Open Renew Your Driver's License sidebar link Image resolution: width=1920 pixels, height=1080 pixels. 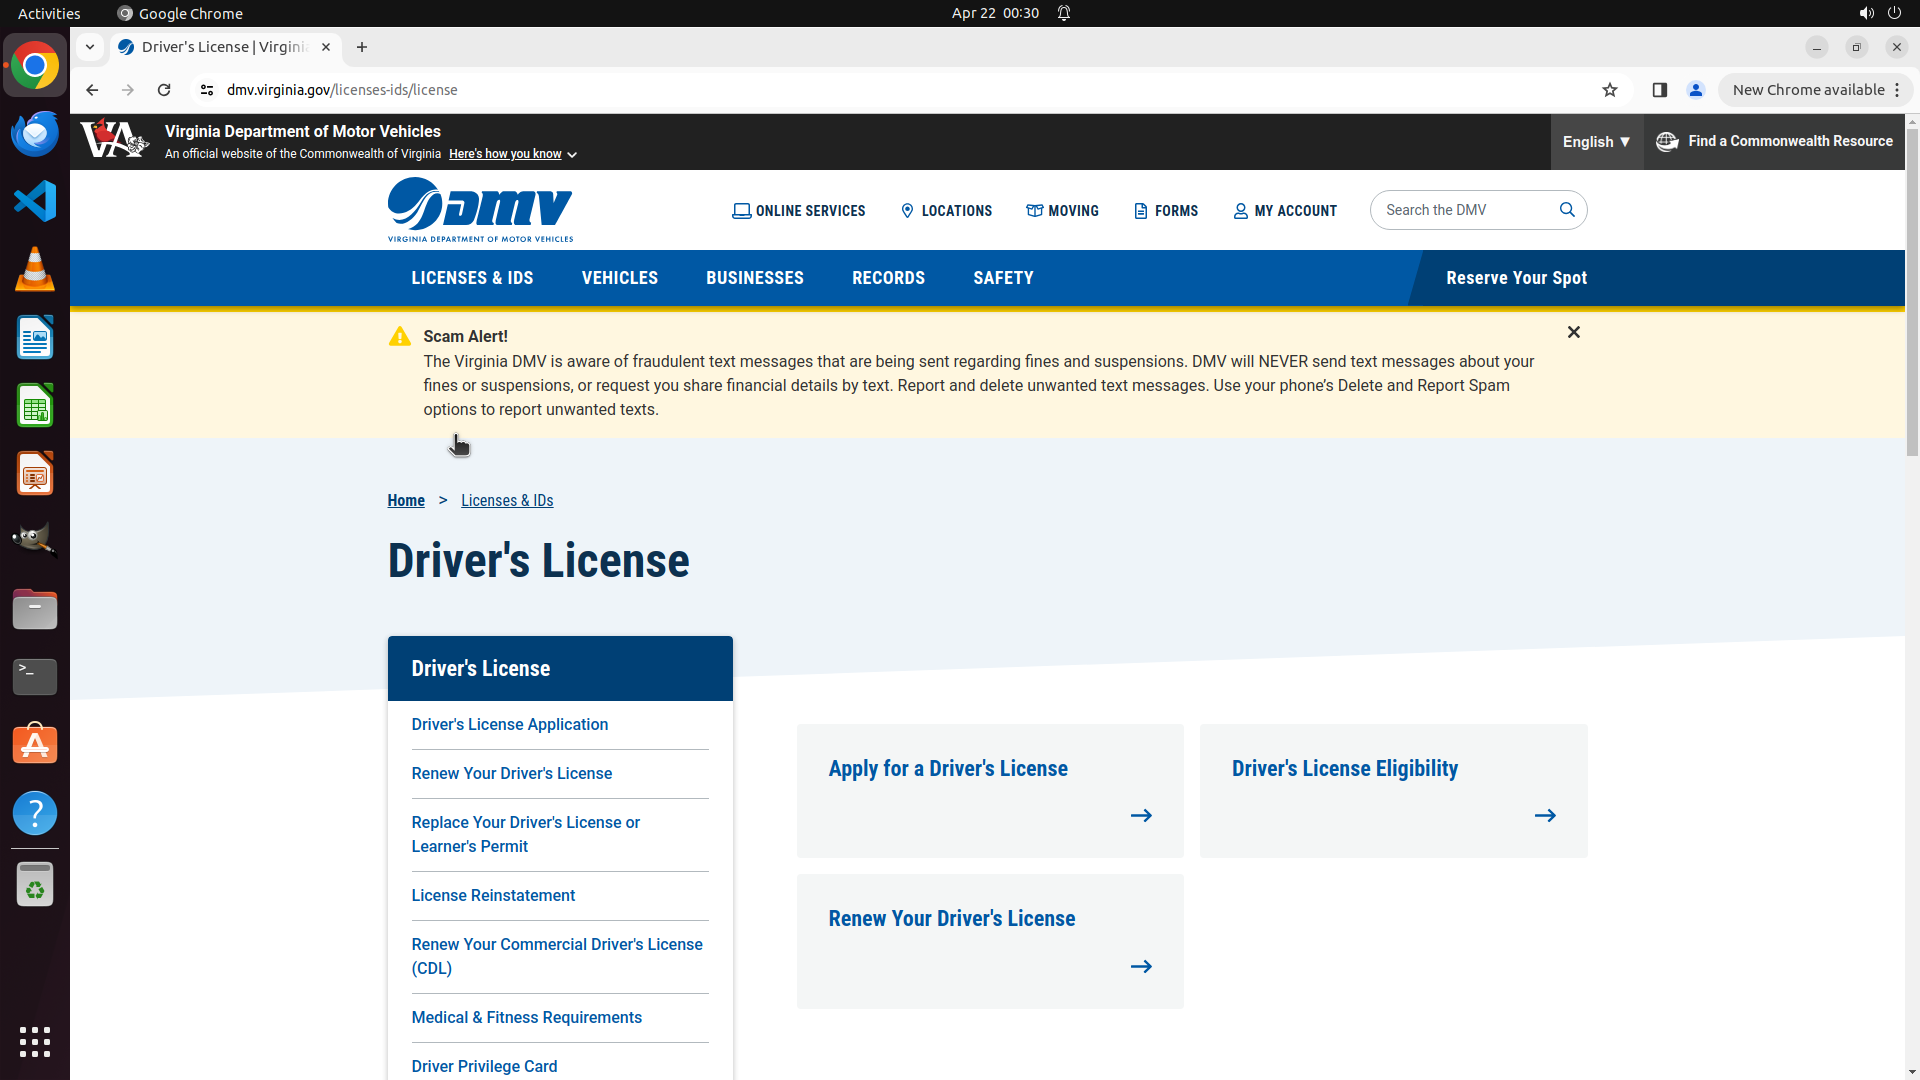click(x=511, y=774)
